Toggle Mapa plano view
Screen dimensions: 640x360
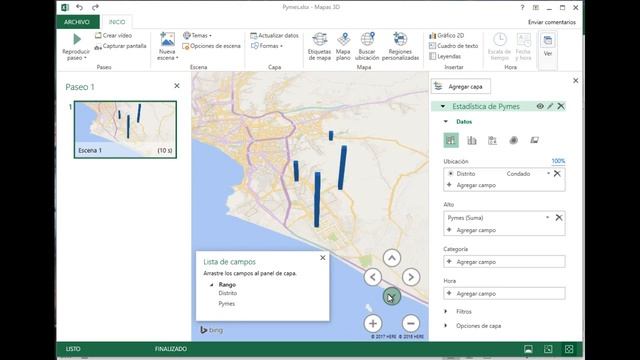[343, 46]
